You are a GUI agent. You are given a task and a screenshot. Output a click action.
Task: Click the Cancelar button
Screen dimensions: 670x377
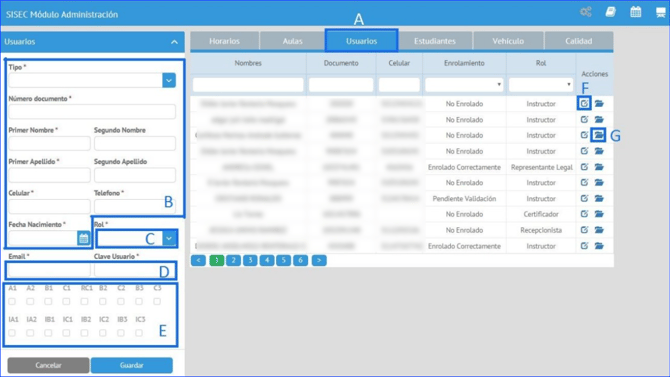(48, 365)
